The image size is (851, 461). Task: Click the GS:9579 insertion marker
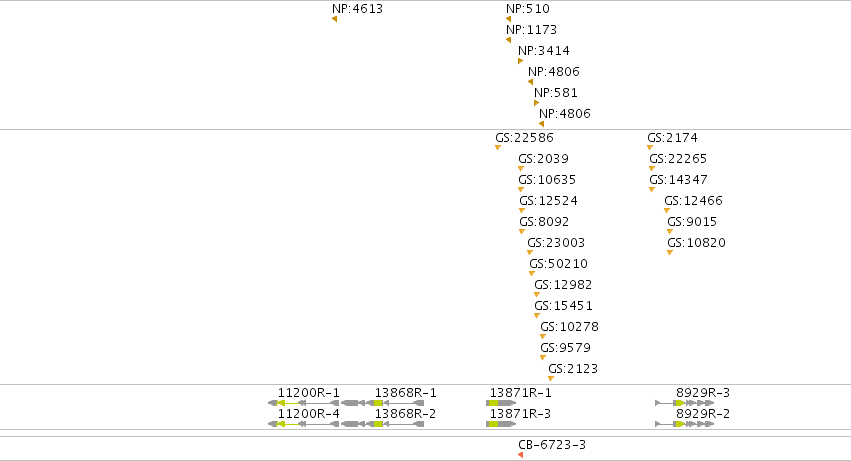pos(543,358)
